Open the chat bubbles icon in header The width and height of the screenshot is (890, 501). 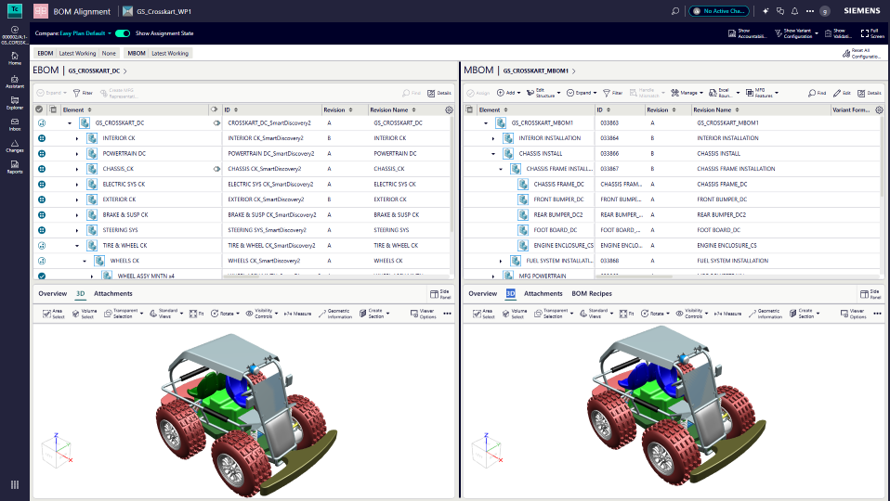tap(780, 11)
